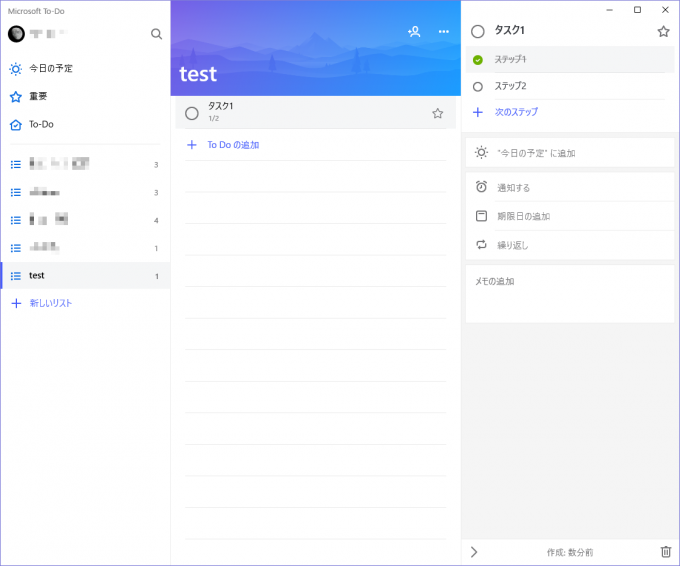Click the plus icon beside 次のステップ

pyautogui.click(x=478, y=112)
